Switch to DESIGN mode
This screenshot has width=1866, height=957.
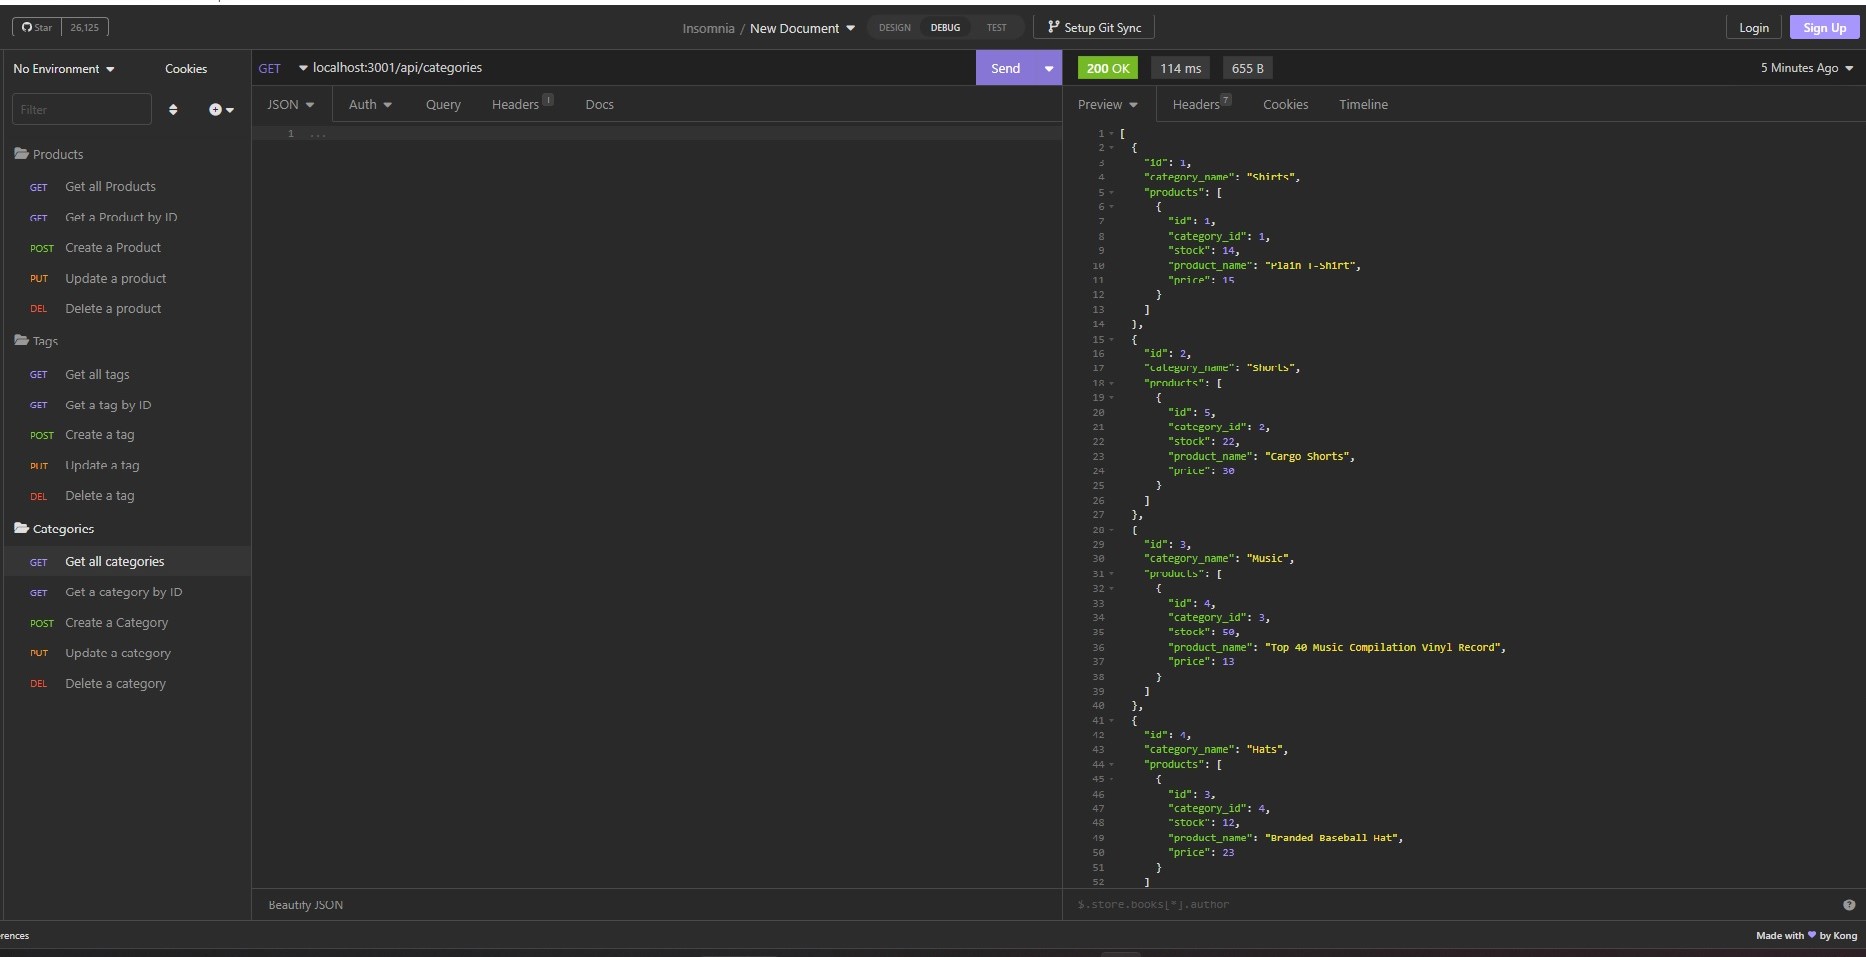click(893, 27)
